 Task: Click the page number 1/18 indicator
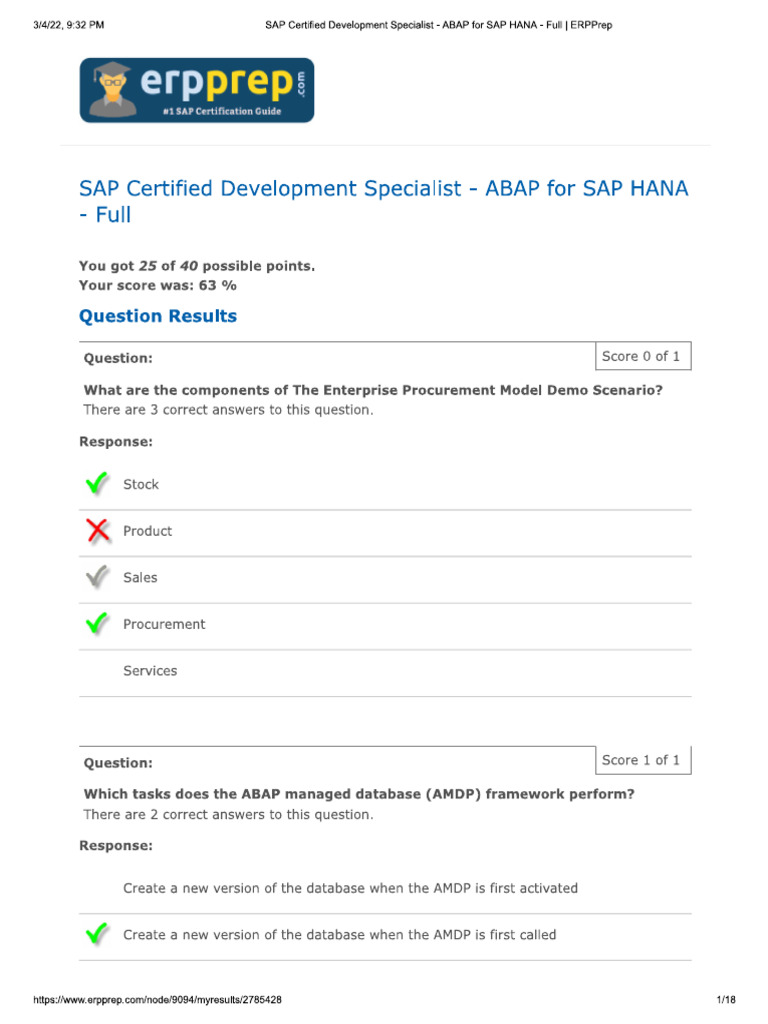click(x=726, y=1000)
